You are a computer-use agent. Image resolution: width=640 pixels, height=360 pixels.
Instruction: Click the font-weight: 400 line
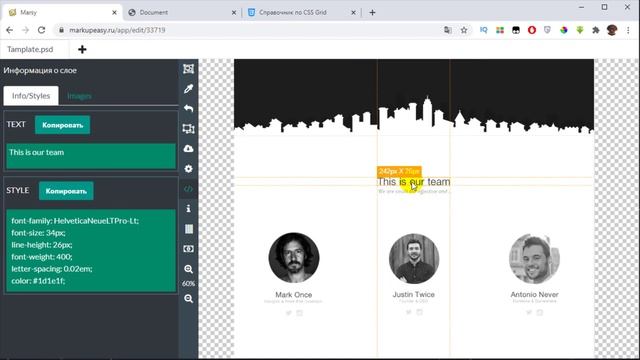coord(42,257)
